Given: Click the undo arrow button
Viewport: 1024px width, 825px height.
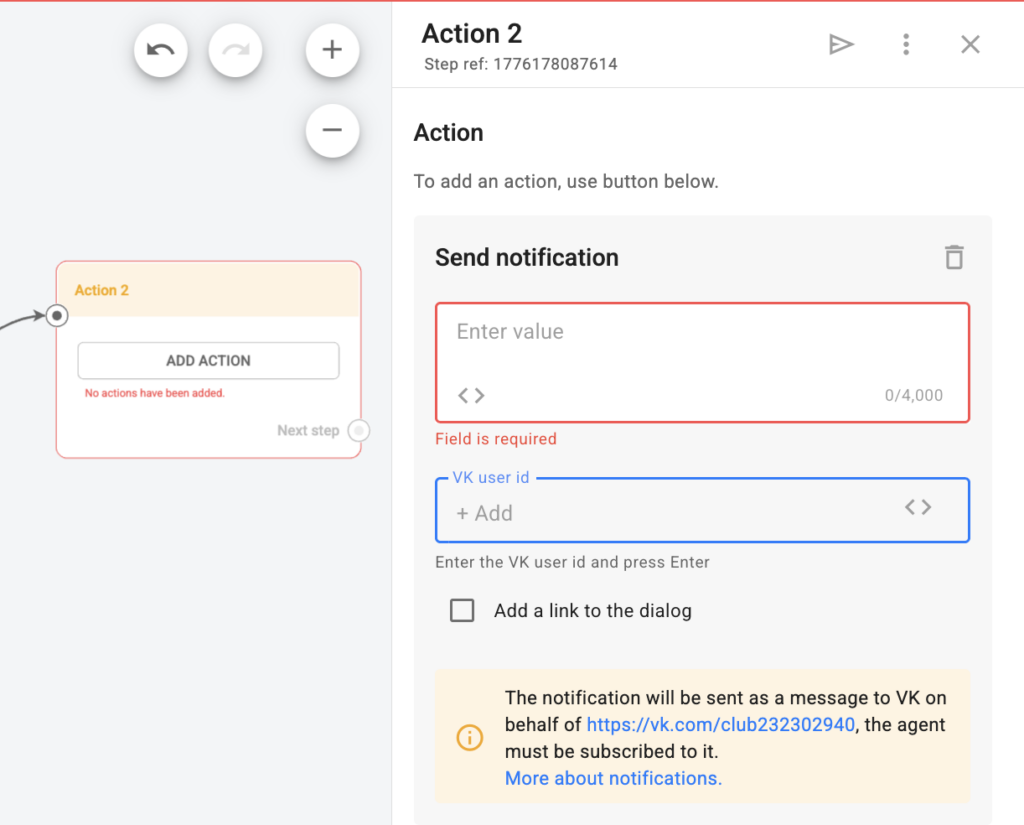Looking at the screenshot, I should pyautogui.click(x=161, y=49).
